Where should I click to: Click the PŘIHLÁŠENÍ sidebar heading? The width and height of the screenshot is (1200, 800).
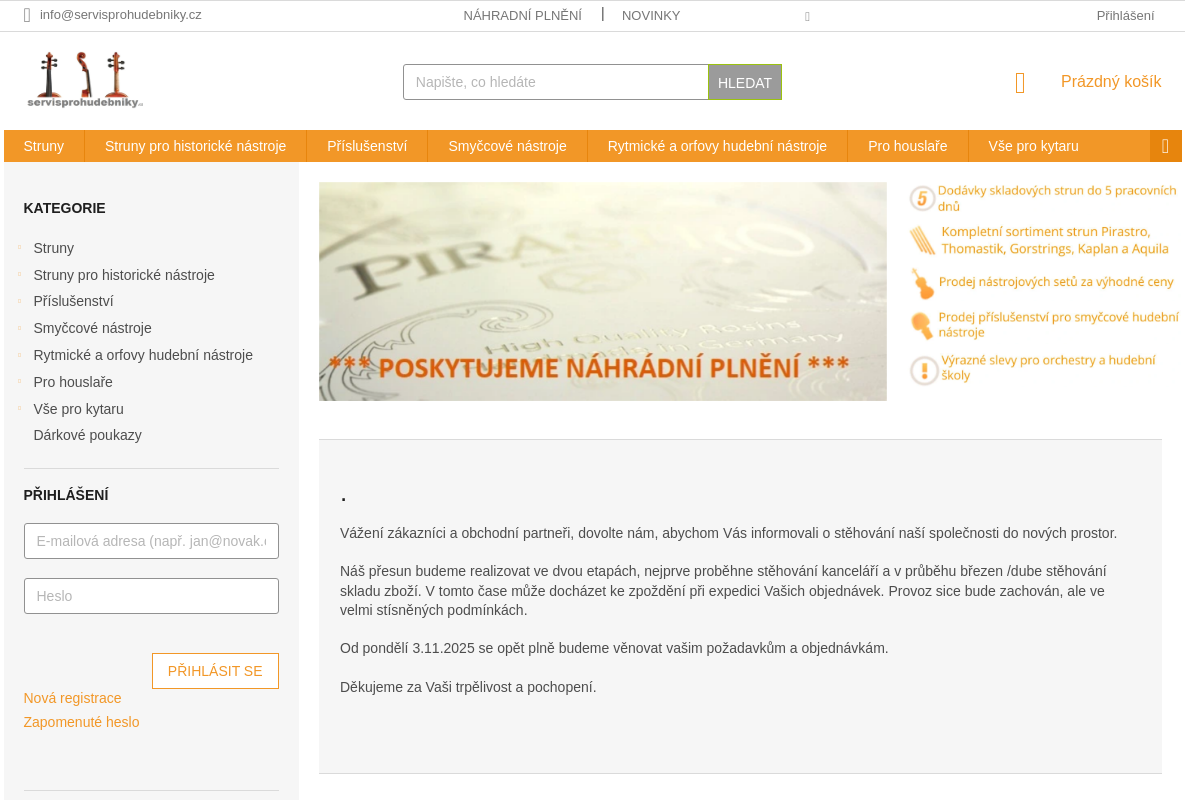click(66, 495)
